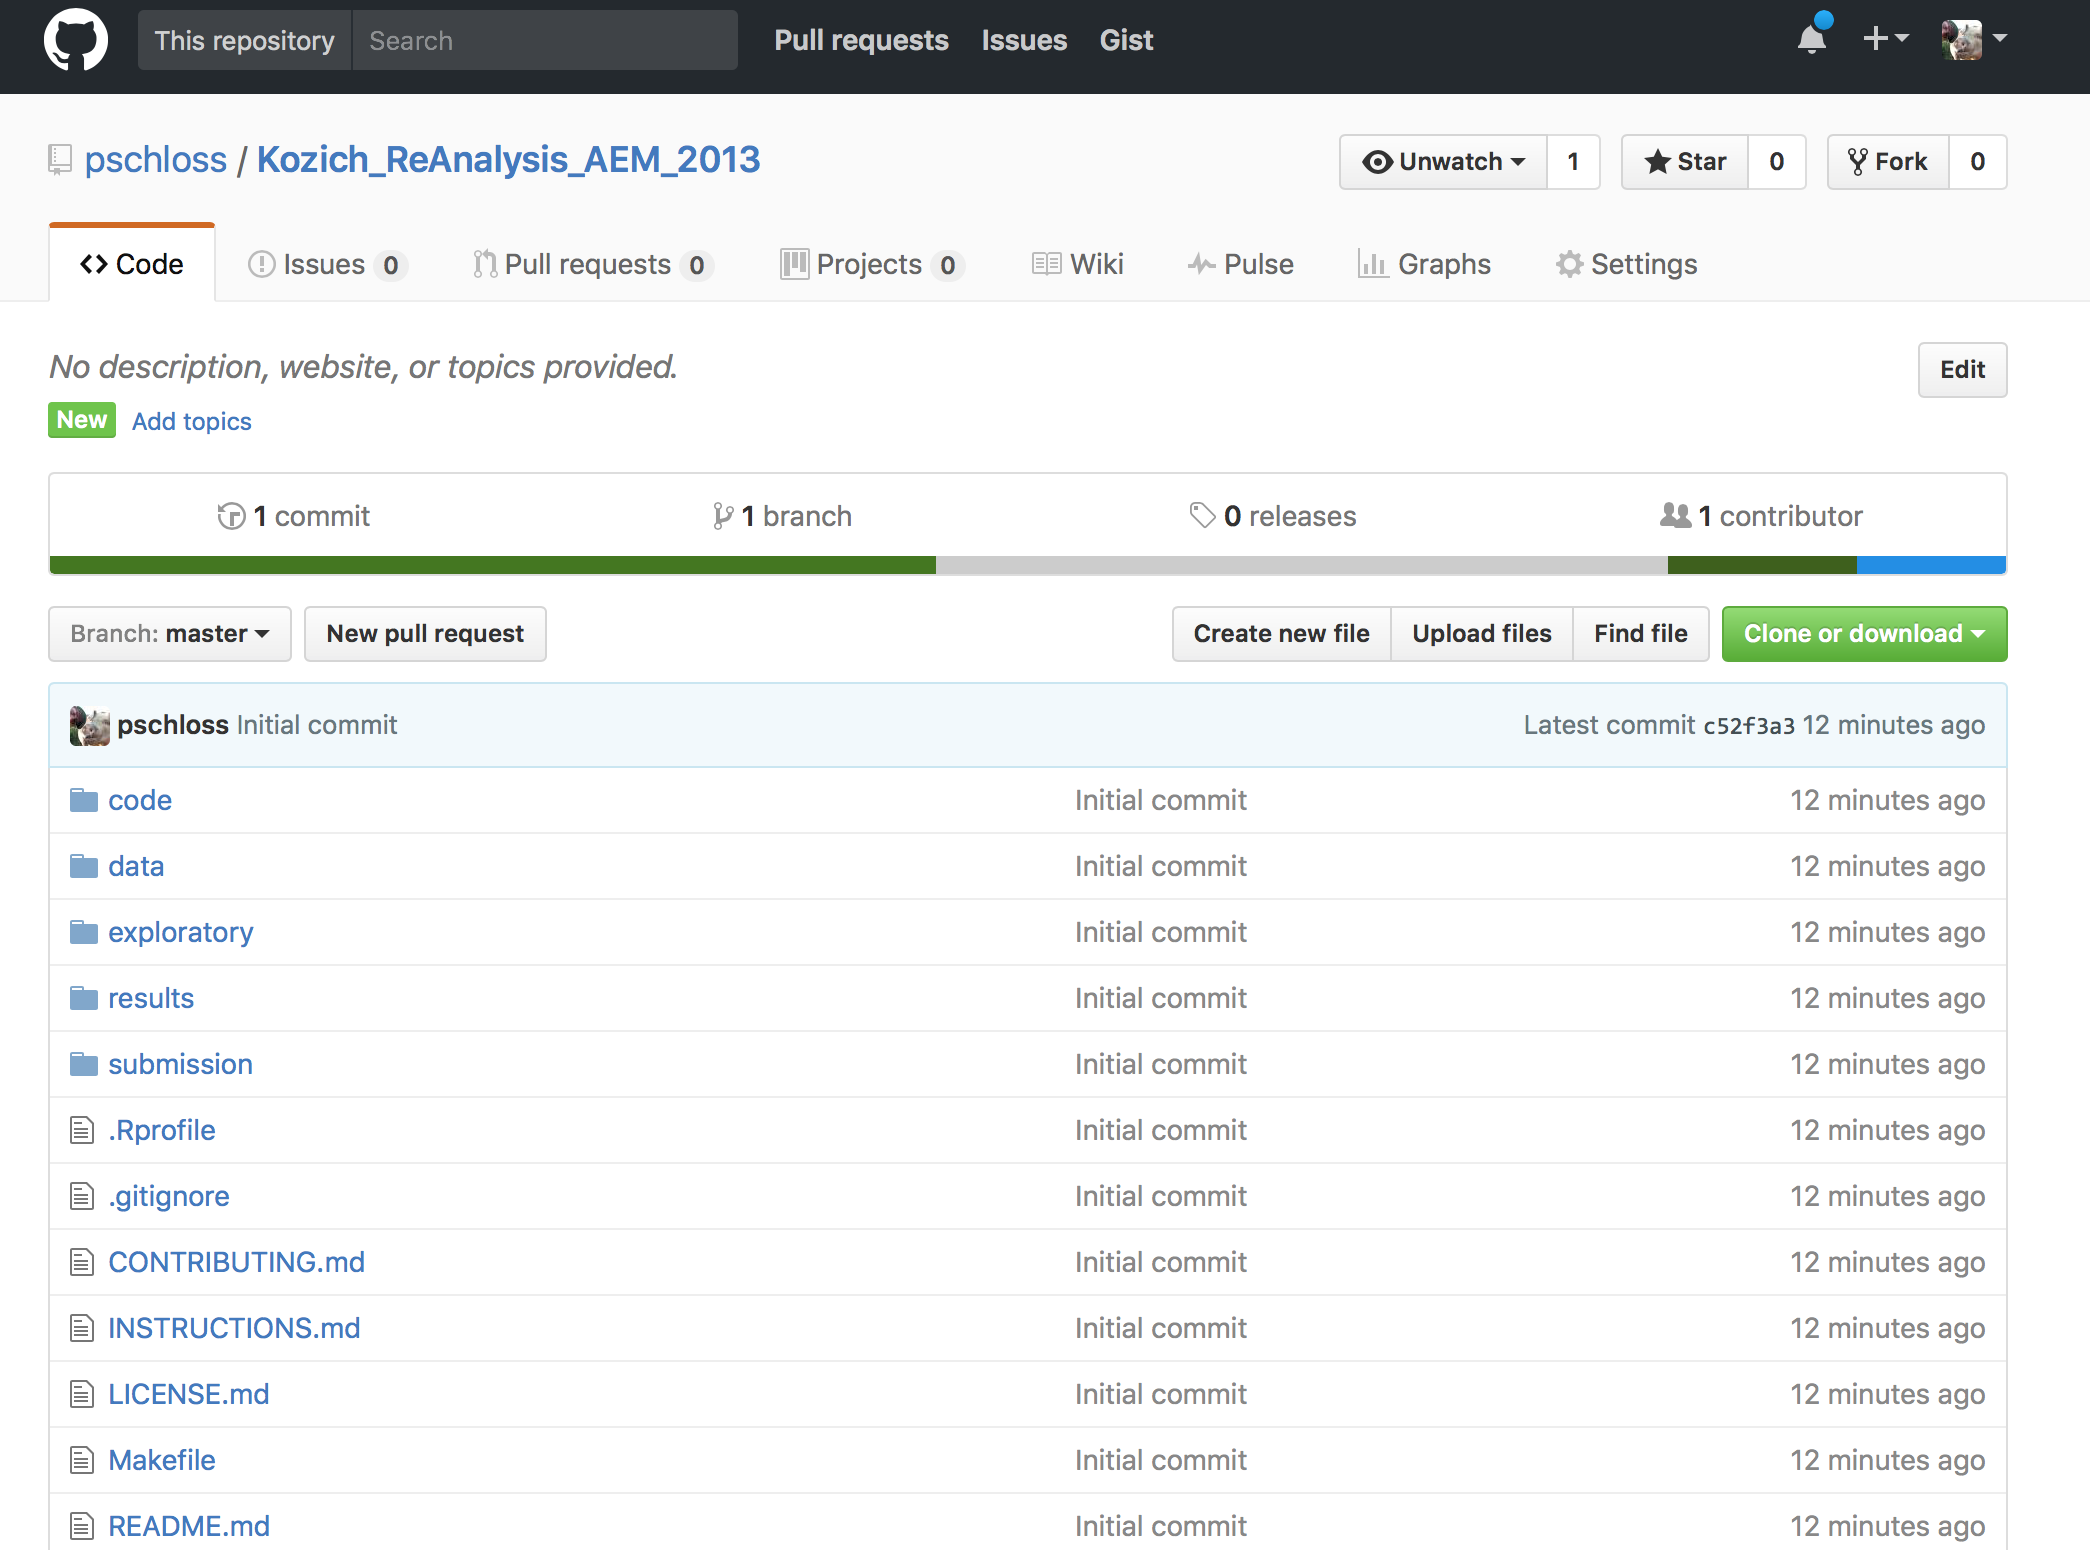Click the green language bar segment
The width and height of the screenshot is (2090, 1550).
tap(492, 565)
